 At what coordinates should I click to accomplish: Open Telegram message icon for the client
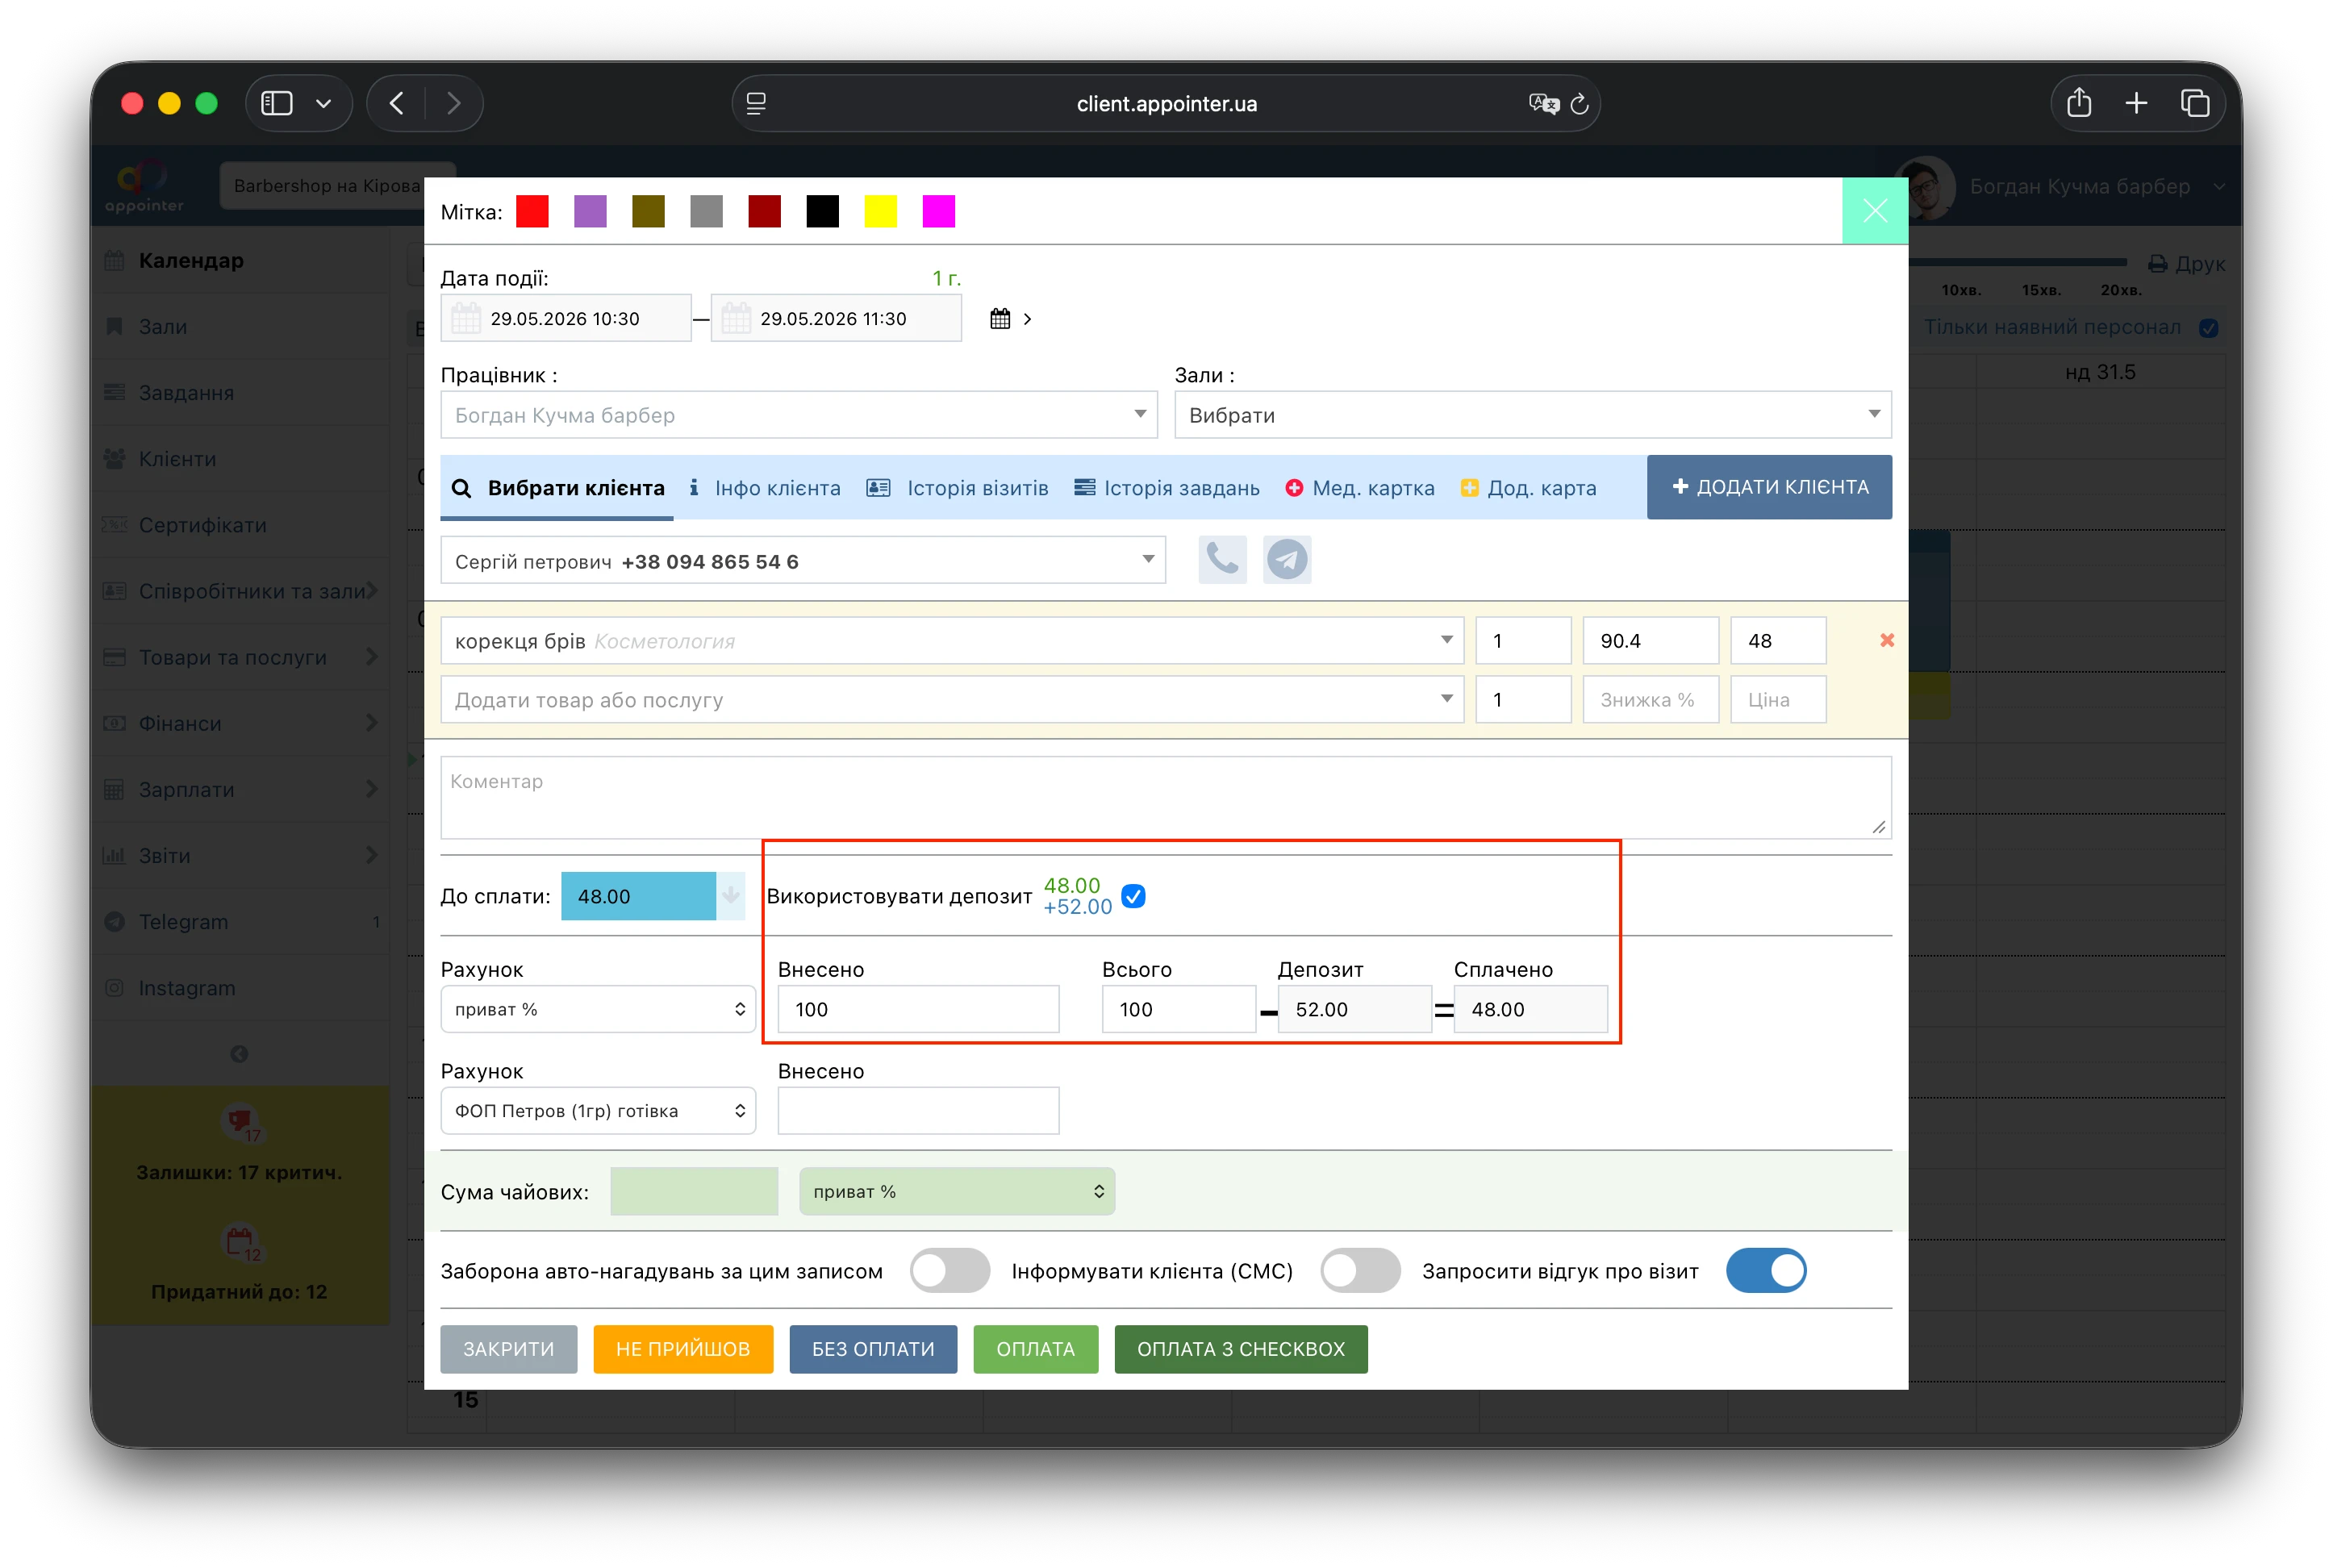pyautogui.click(x=1287, y=559)
